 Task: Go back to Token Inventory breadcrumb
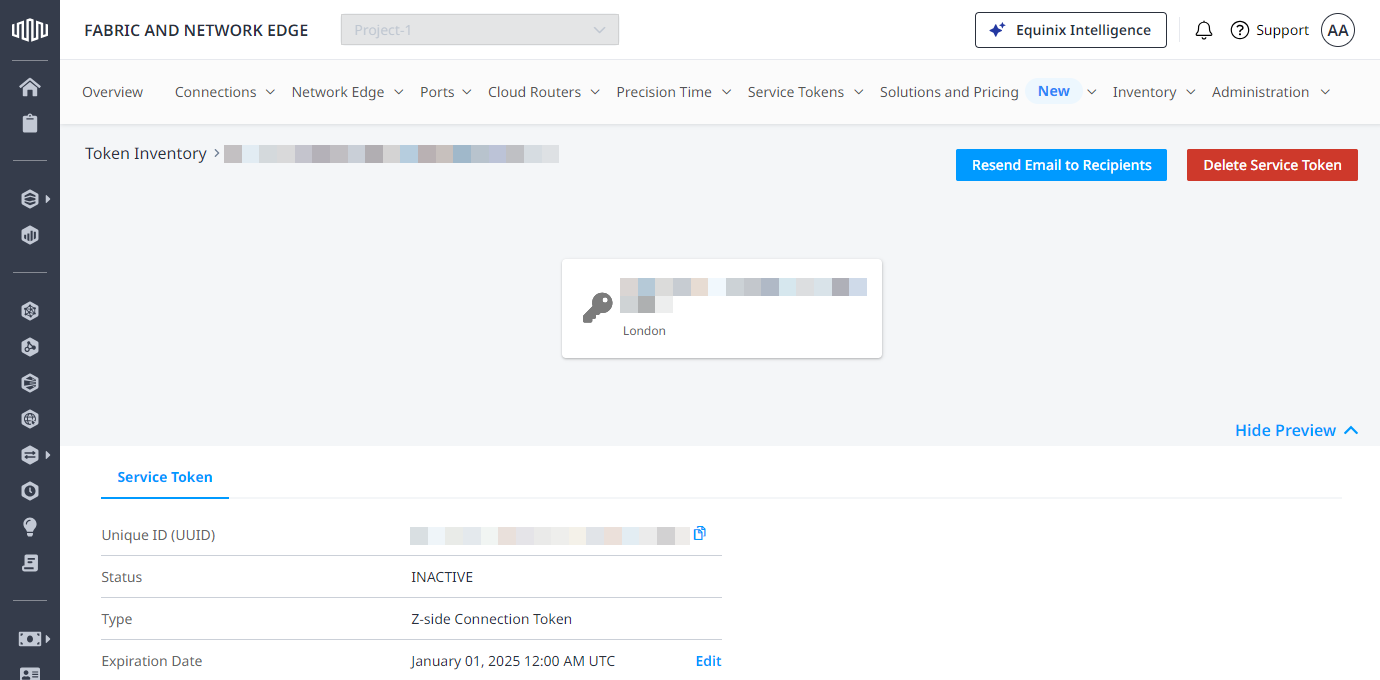coord(146,153)
